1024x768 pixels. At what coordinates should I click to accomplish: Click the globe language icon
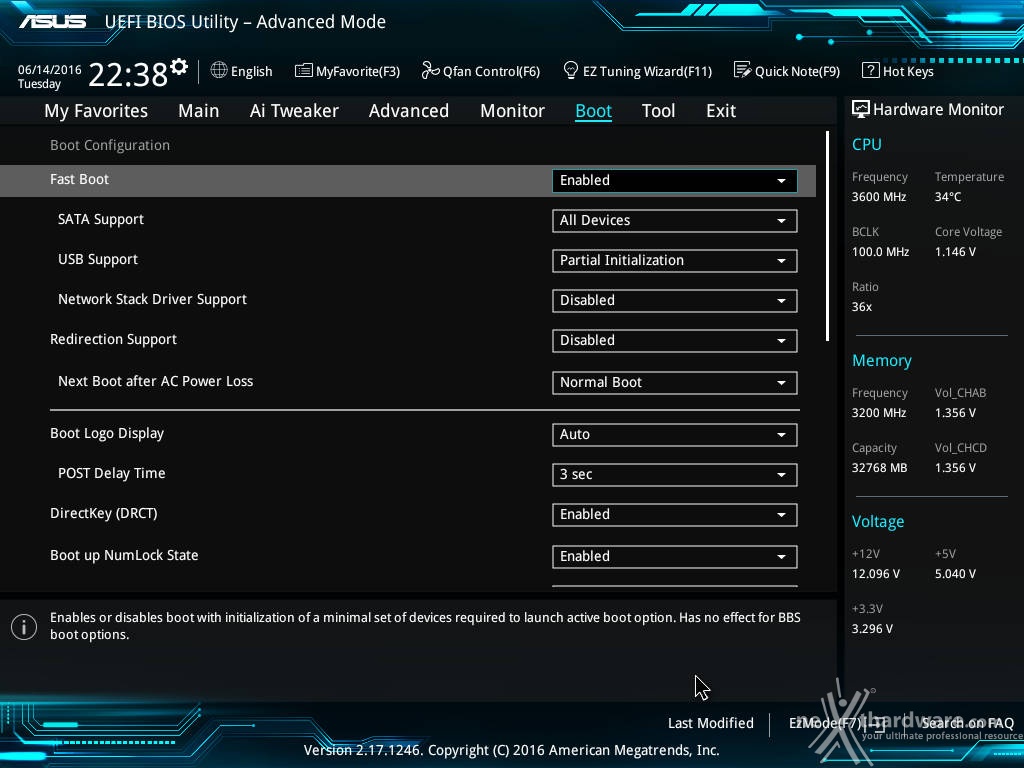(219, 70)
